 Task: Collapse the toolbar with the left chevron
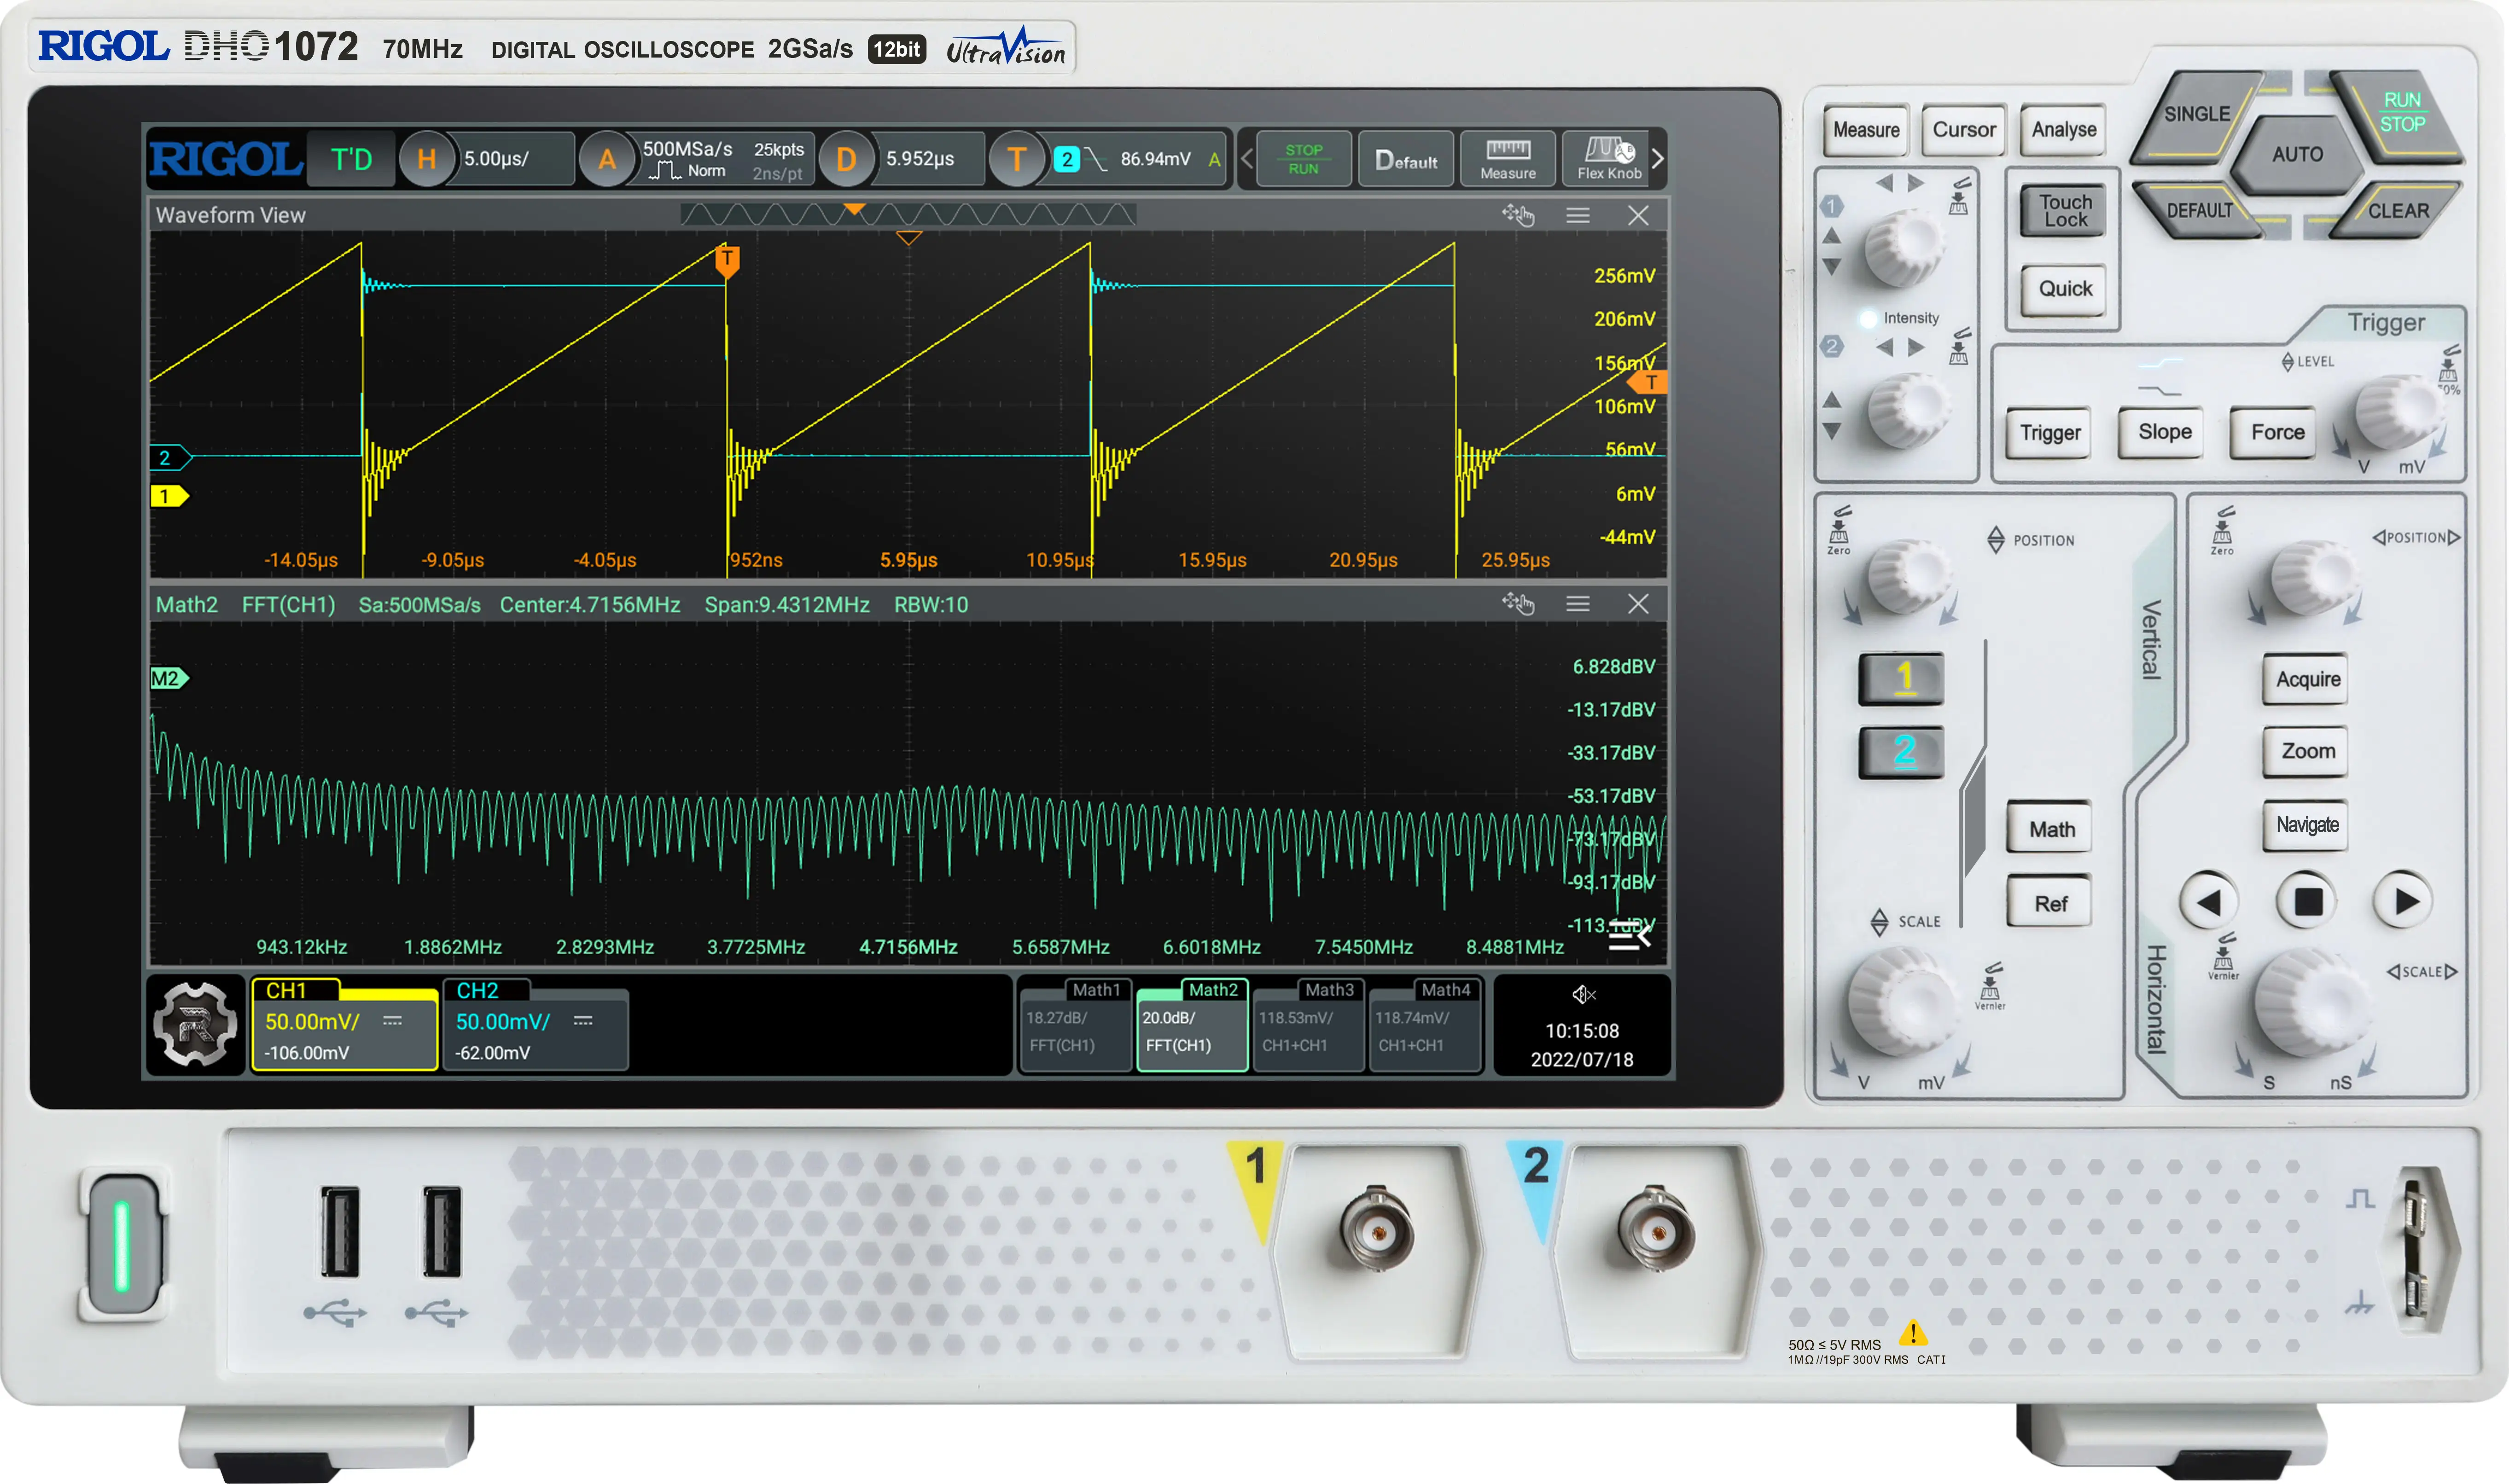click(x=1247, y=158)
